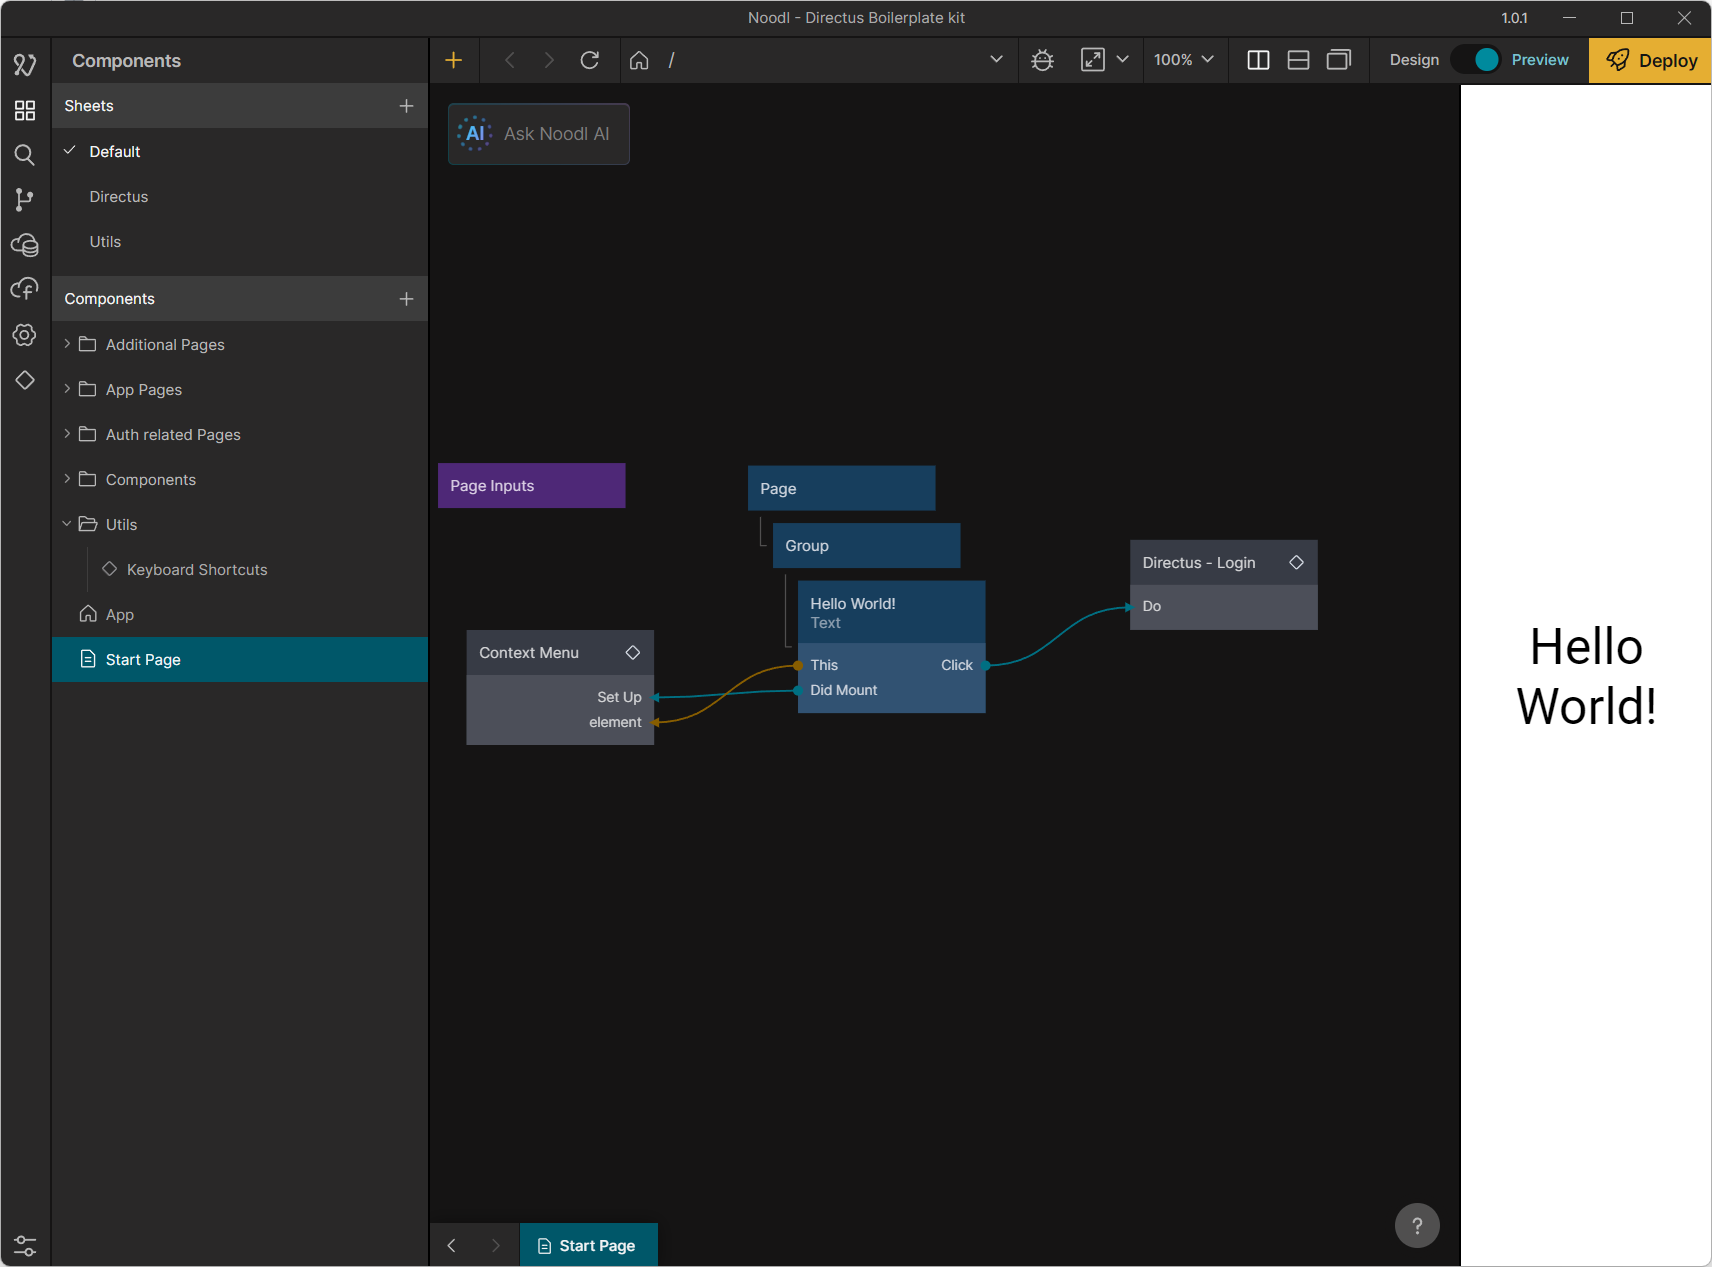This screenshot has width=1712, height=1267.
Task: Open cloud services from the sidebar
Action: 25,245
